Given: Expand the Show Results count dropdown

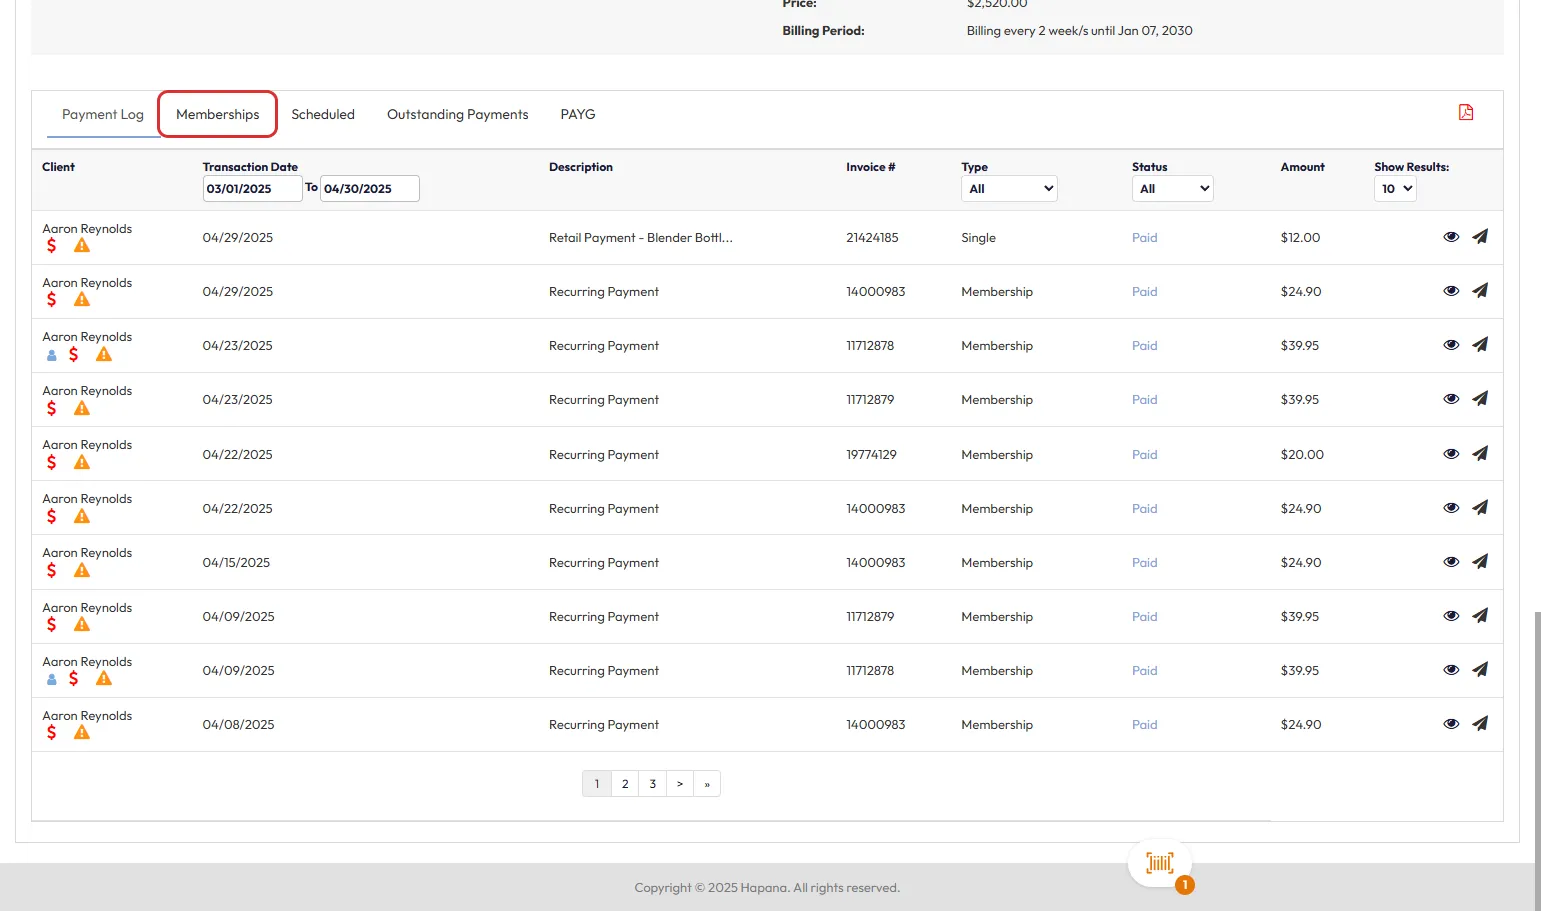Looking at the screenshot, I should point(1395,189).
